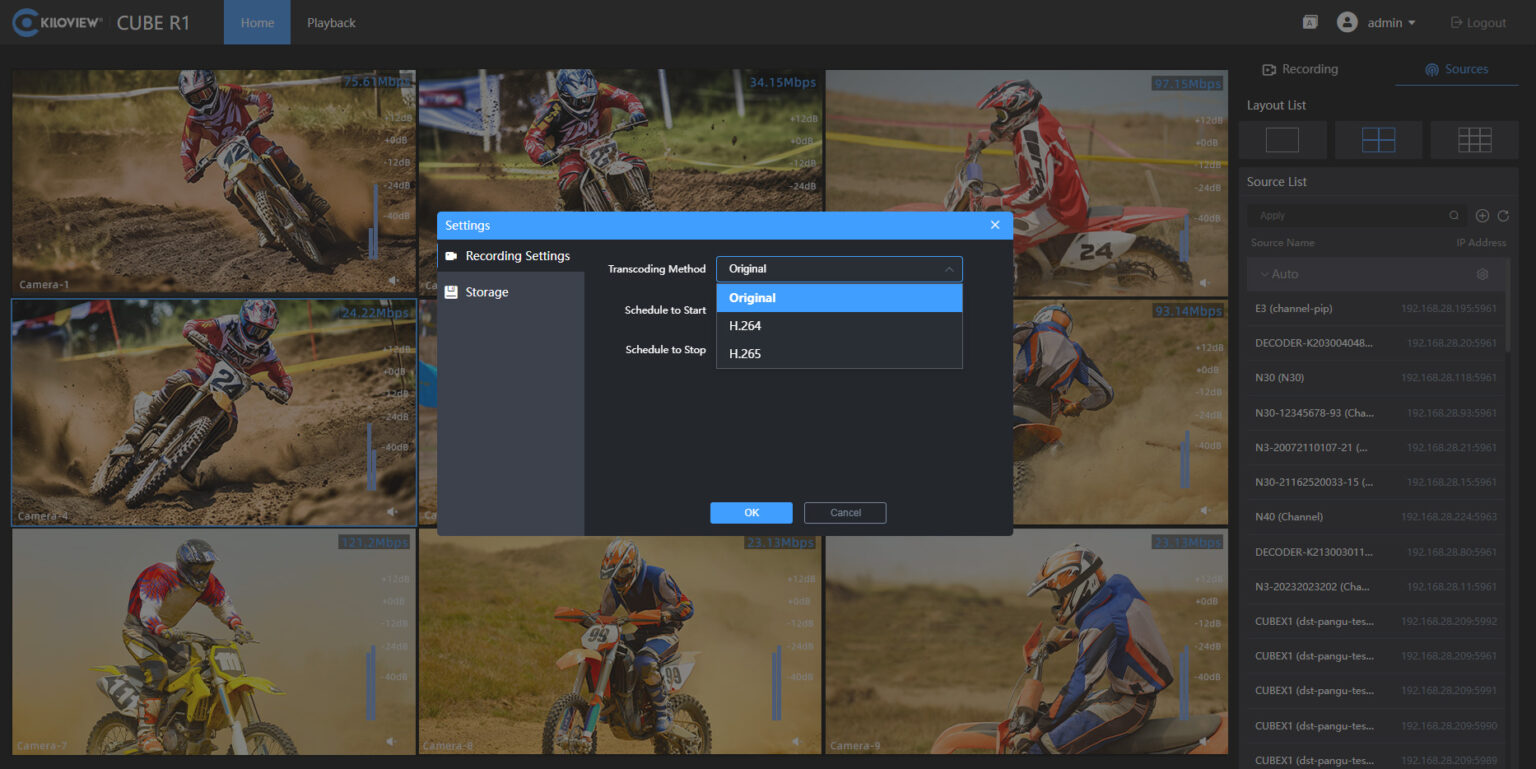Choose the nine-panel grid layout
This screenshot has height=769, width=1536.
pos(1474,140)
